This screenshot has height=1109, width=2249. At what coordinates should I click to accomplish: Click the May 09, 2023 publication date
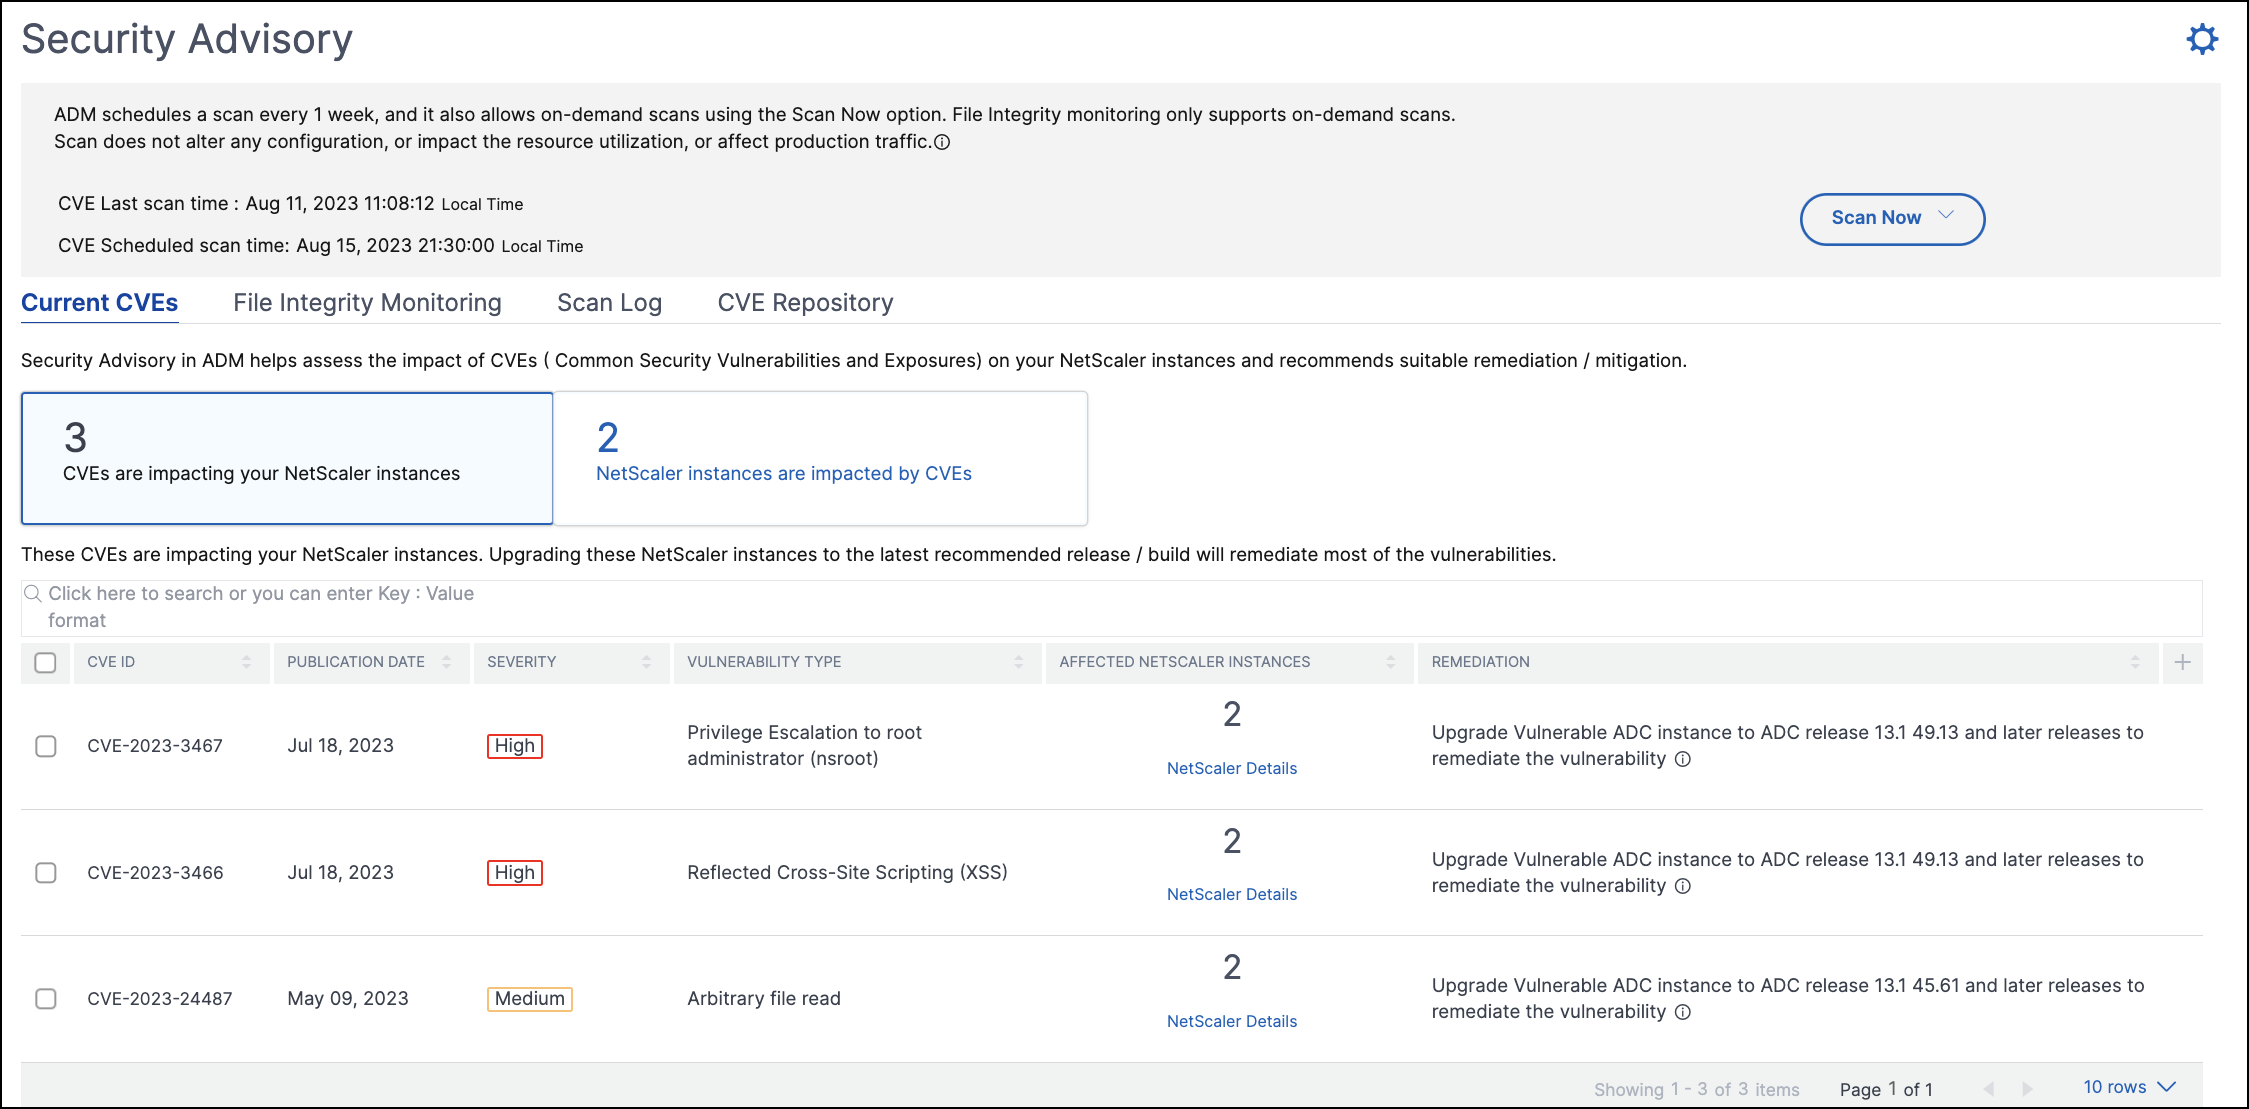(348, 999)
